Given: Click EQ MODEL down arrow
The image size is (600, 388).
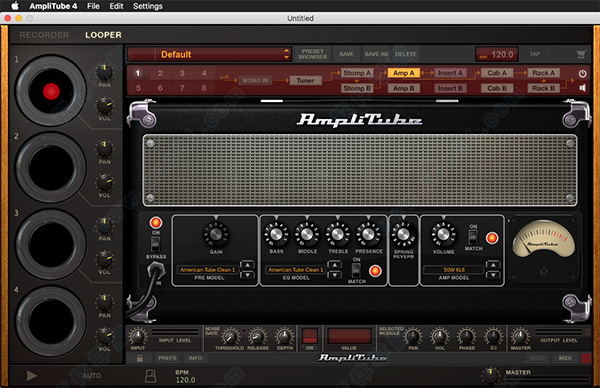Looking at the screenshot, I should click(334, 275).
